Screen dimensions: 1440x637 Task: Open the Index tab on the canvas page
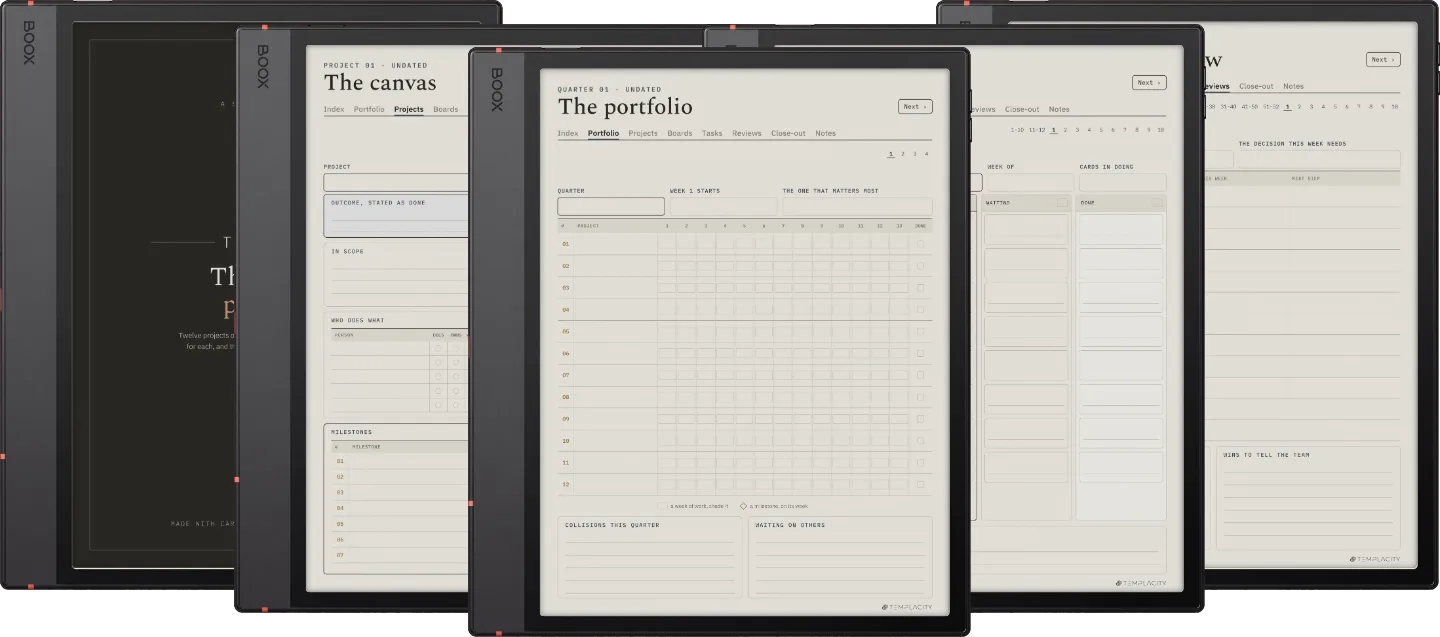[x=334, y=109]
